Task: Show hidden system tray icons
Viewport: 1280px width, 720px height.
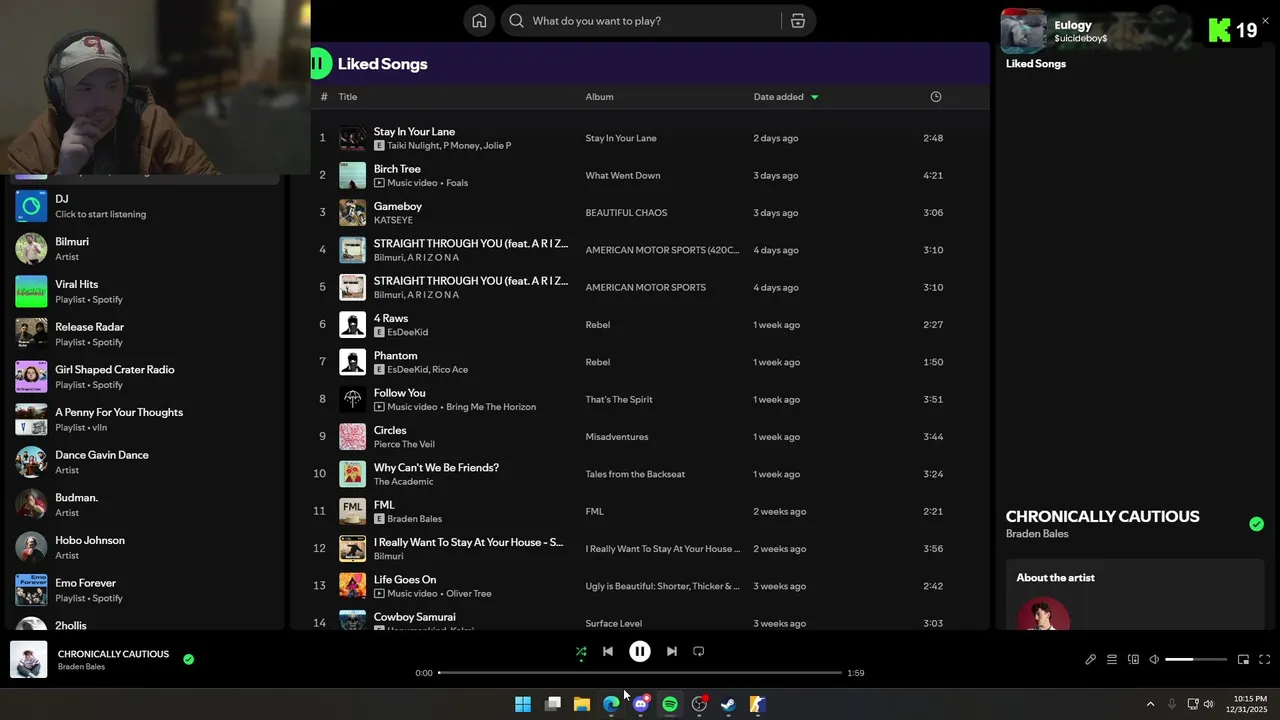Action: 1150,704
